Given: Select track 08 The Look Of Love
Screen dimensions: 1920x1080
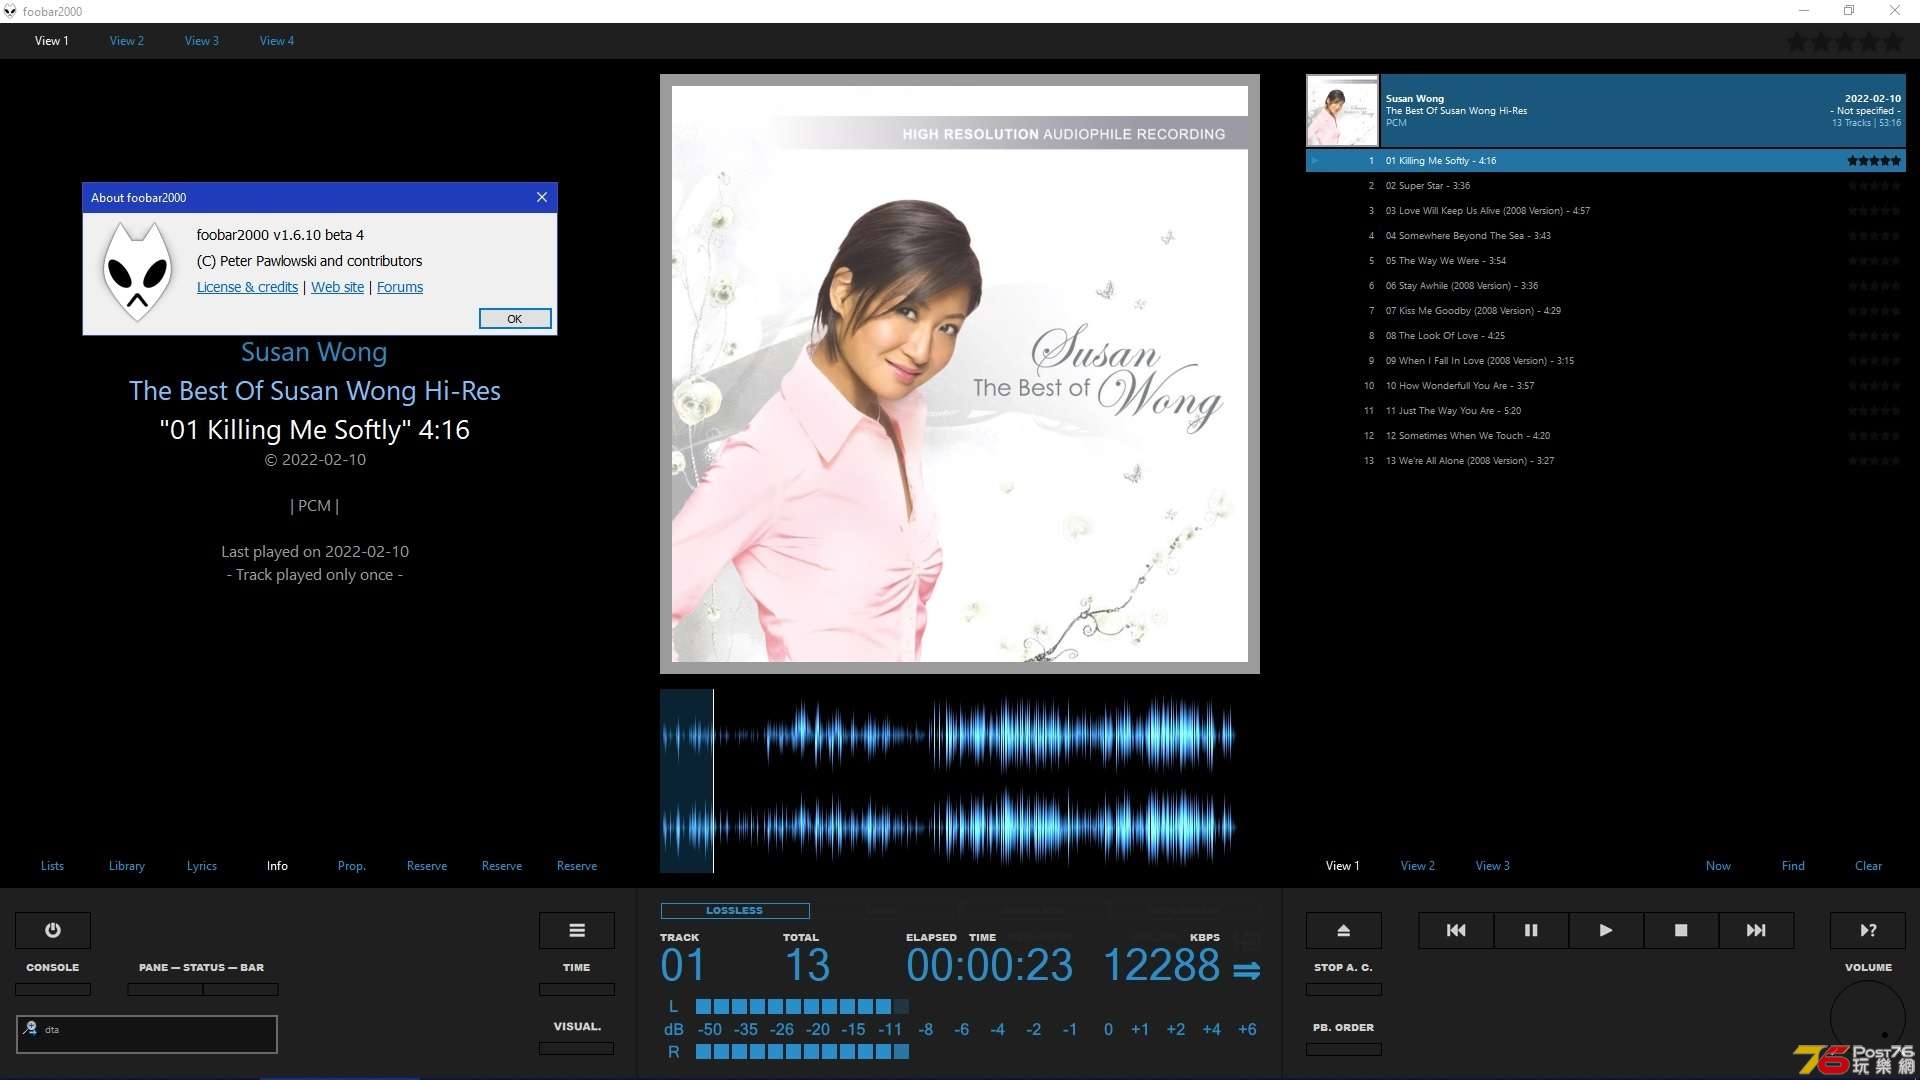Looking at the screenshot, I should tap(1606, 336).
